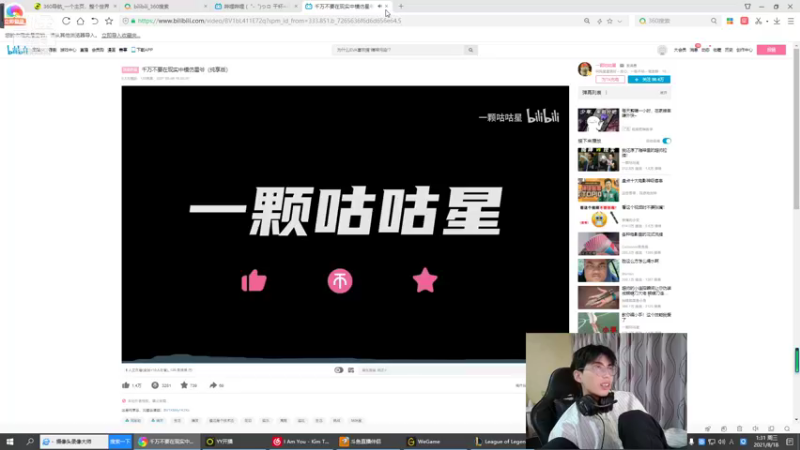Click the scissors screenshot tool icon

click(759, 21)
